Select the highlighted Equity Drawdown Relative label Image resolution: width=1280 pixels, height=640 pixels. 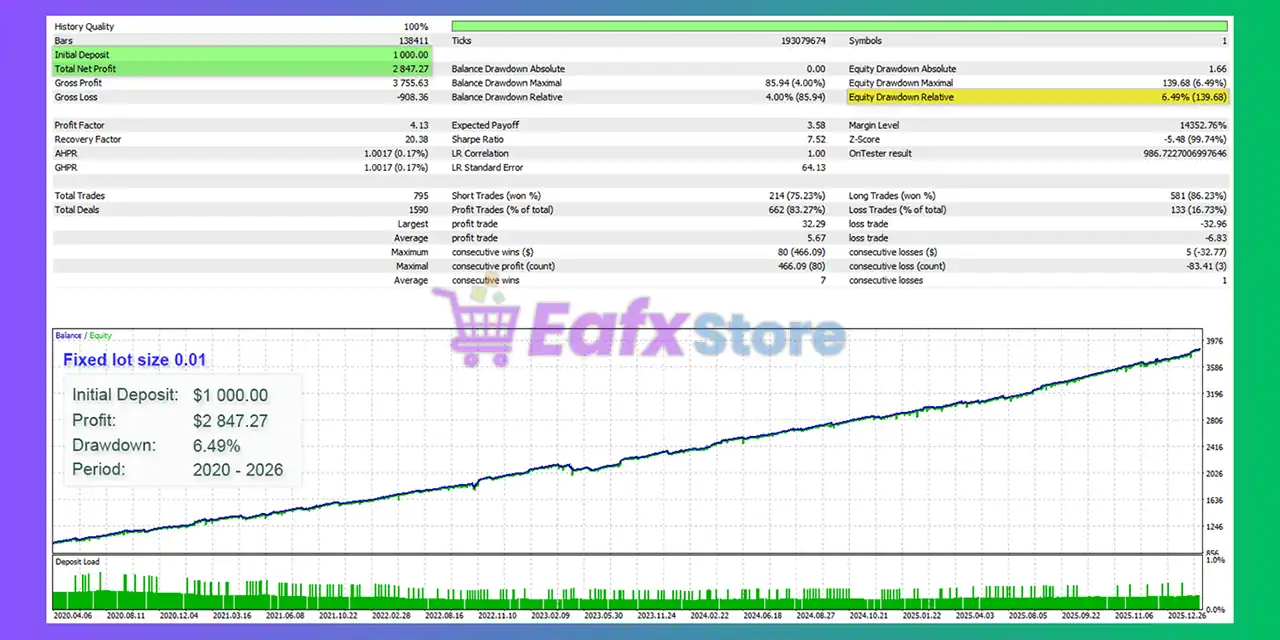click(901, 97)
